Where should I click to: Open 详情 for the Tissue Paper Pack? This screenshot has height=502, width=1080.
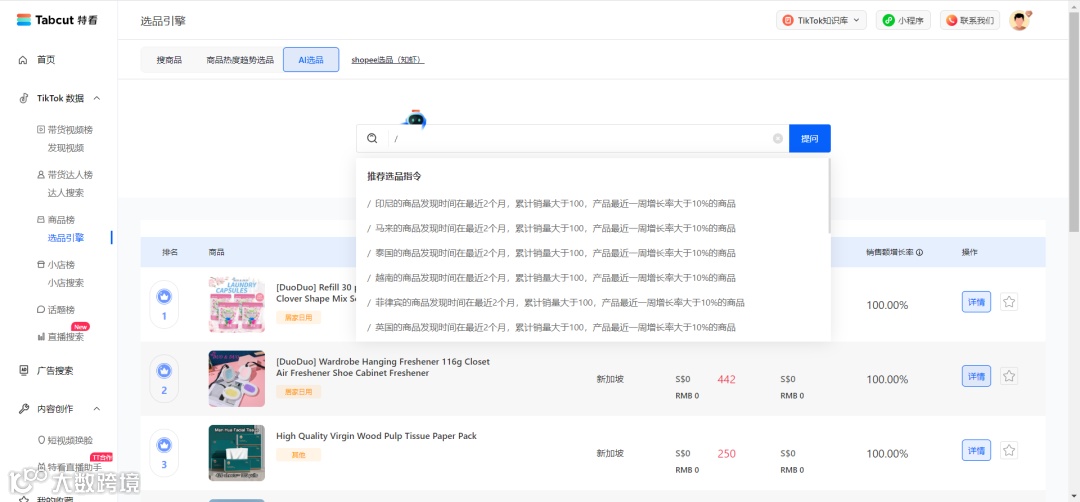[x=976, y=450]
